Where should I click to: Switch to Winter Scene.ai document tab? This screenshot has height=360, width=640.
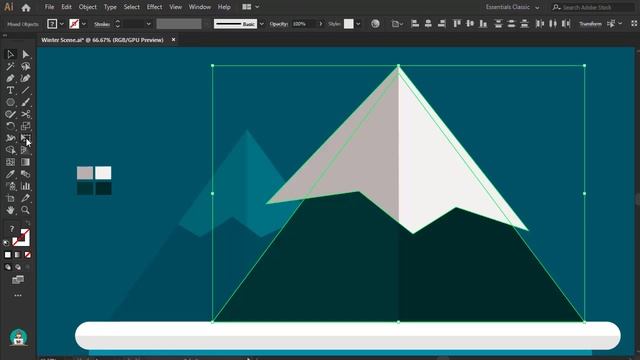pyautogui.click(x=102, y=40)
